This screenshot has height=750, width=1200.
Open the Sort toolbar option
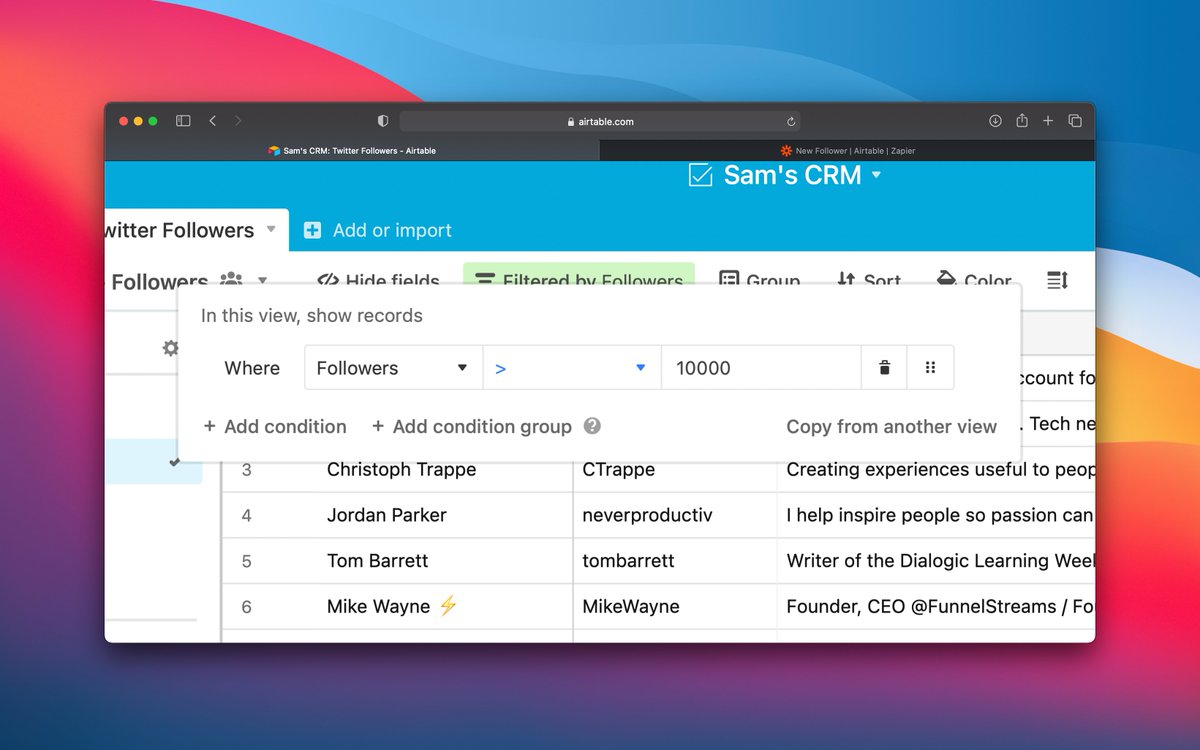pos(869,280)
